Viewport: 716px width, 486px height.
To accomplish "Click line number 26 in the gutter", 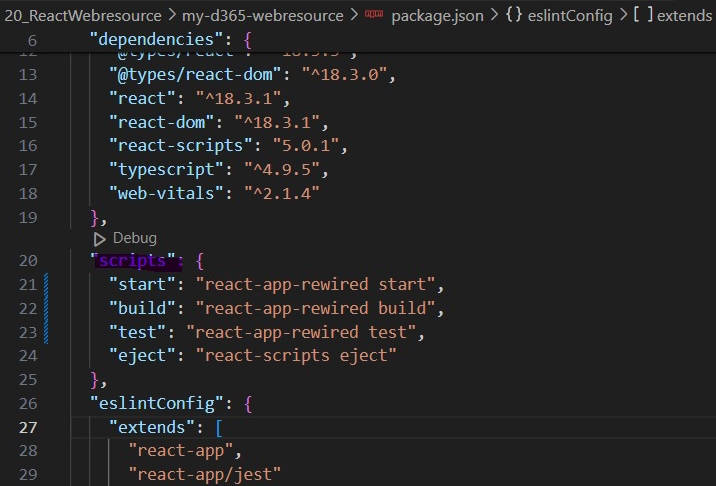I will click(27, 403).
